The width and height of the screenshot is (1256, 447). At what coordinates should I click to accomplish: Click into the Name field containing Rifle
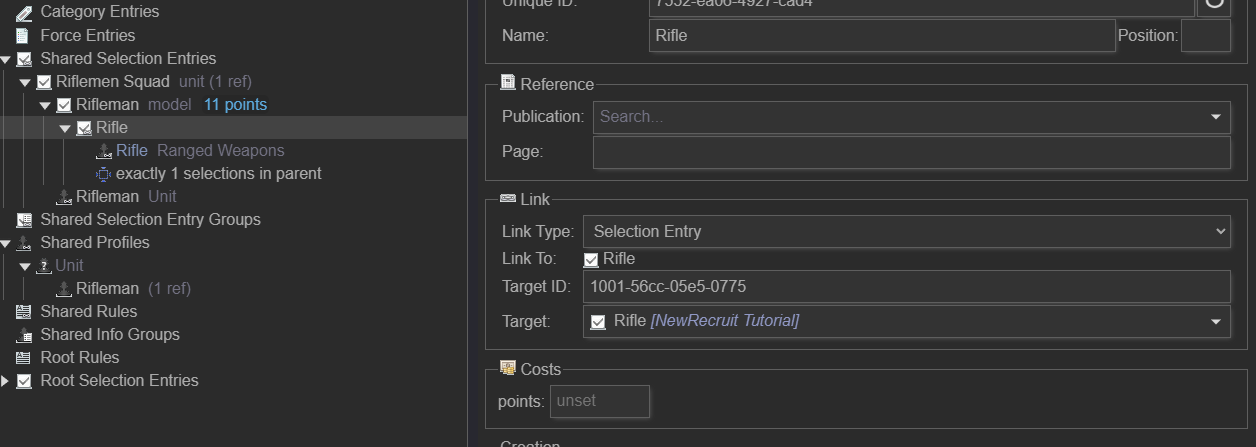pyautogui.click(x=882, y=35)
